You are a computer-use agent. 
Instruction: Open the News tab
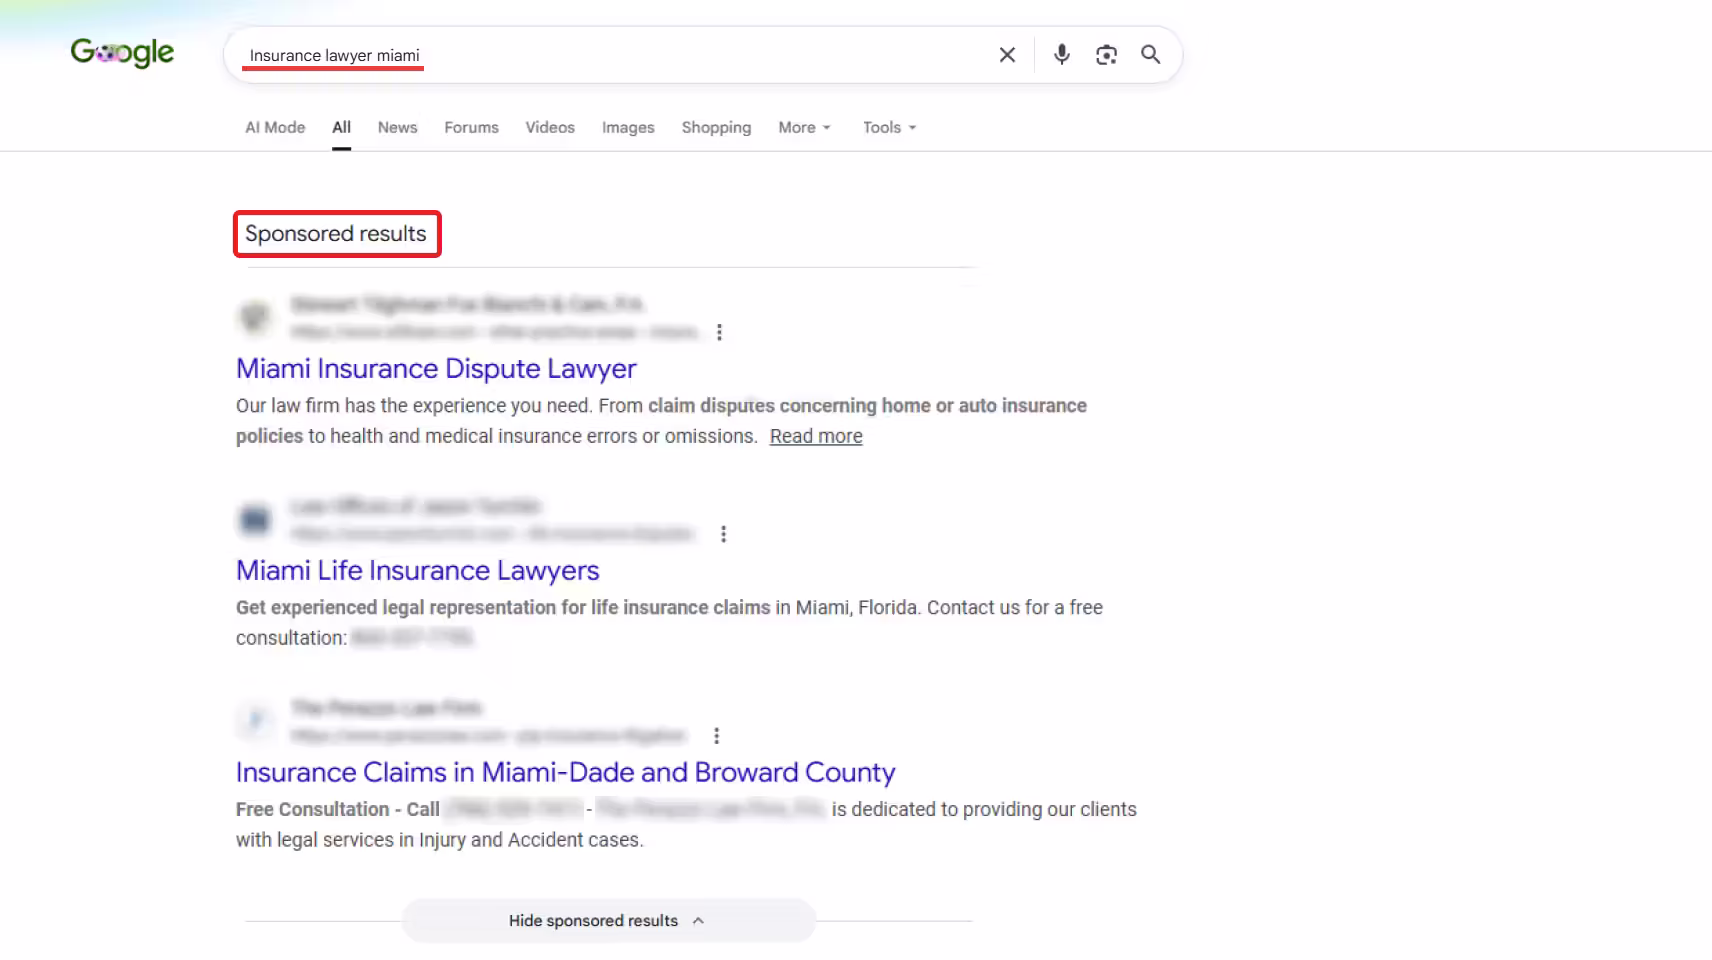(397, 127)
